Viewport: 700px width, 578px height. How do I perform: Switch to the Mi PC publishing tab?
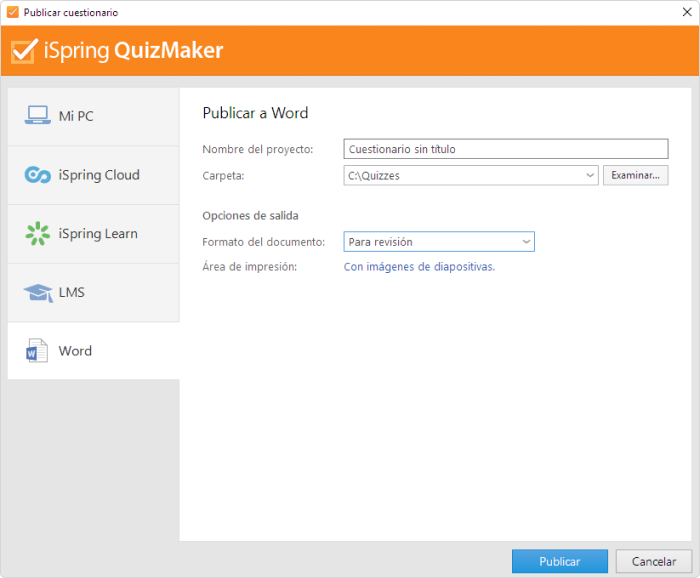76,116
